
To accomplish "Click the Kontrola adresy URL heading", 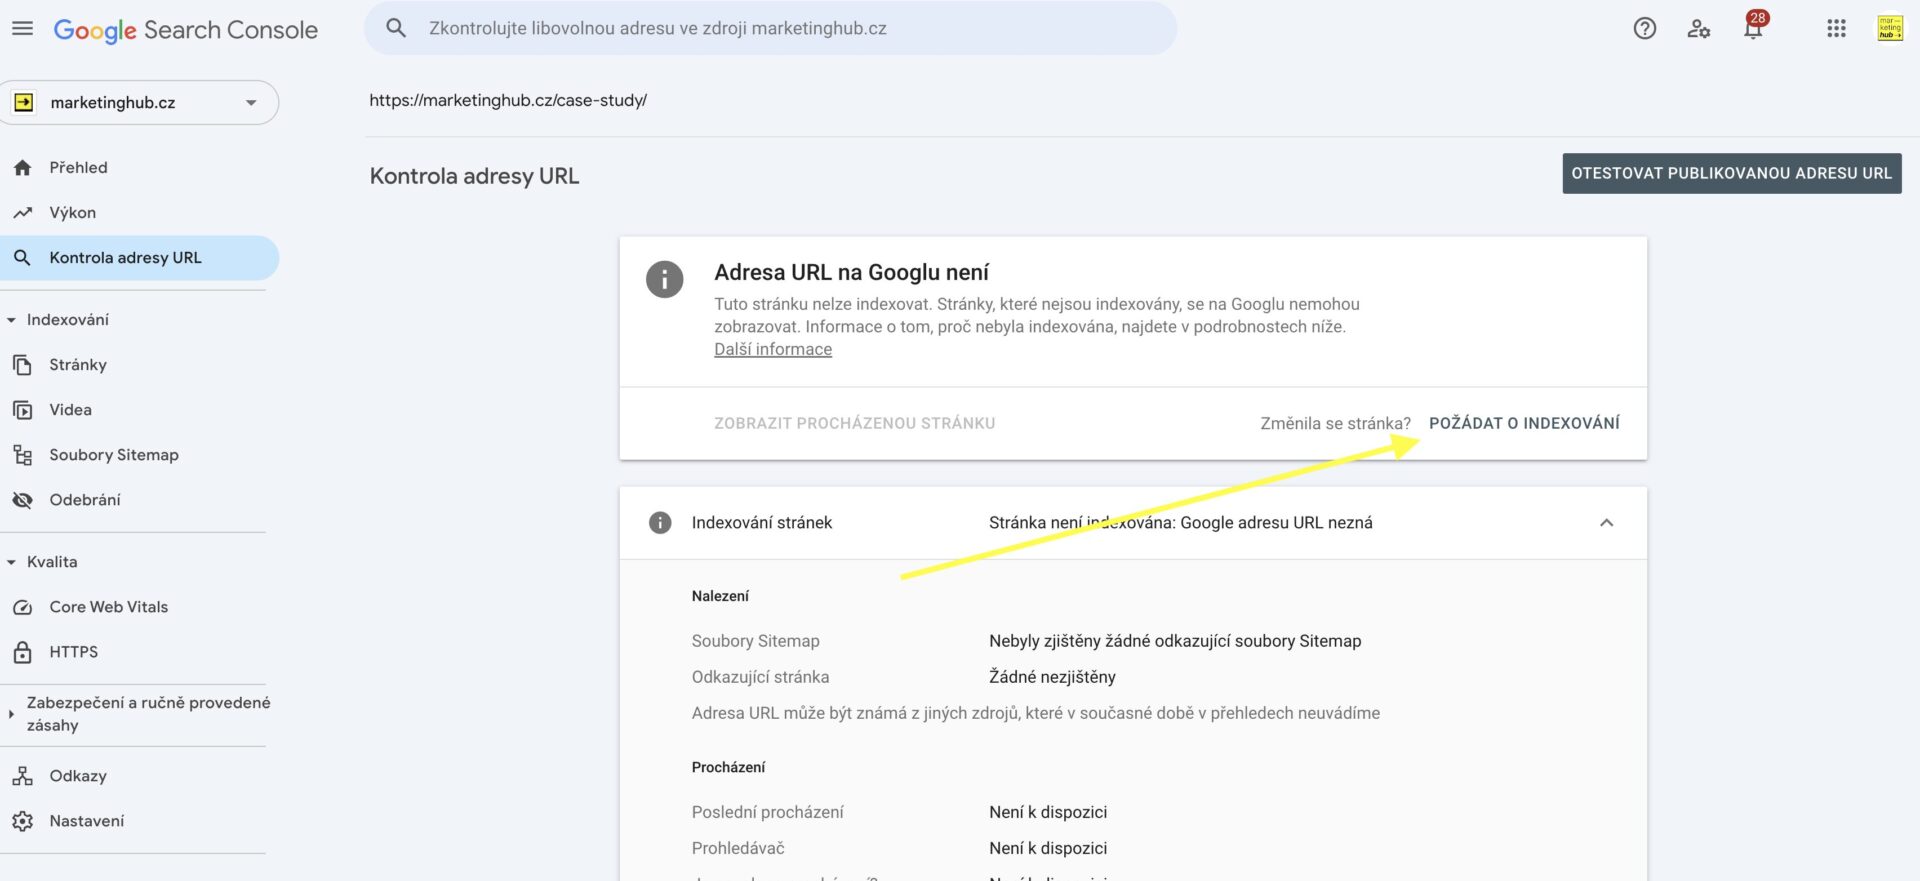I will [x=474, y=176].
